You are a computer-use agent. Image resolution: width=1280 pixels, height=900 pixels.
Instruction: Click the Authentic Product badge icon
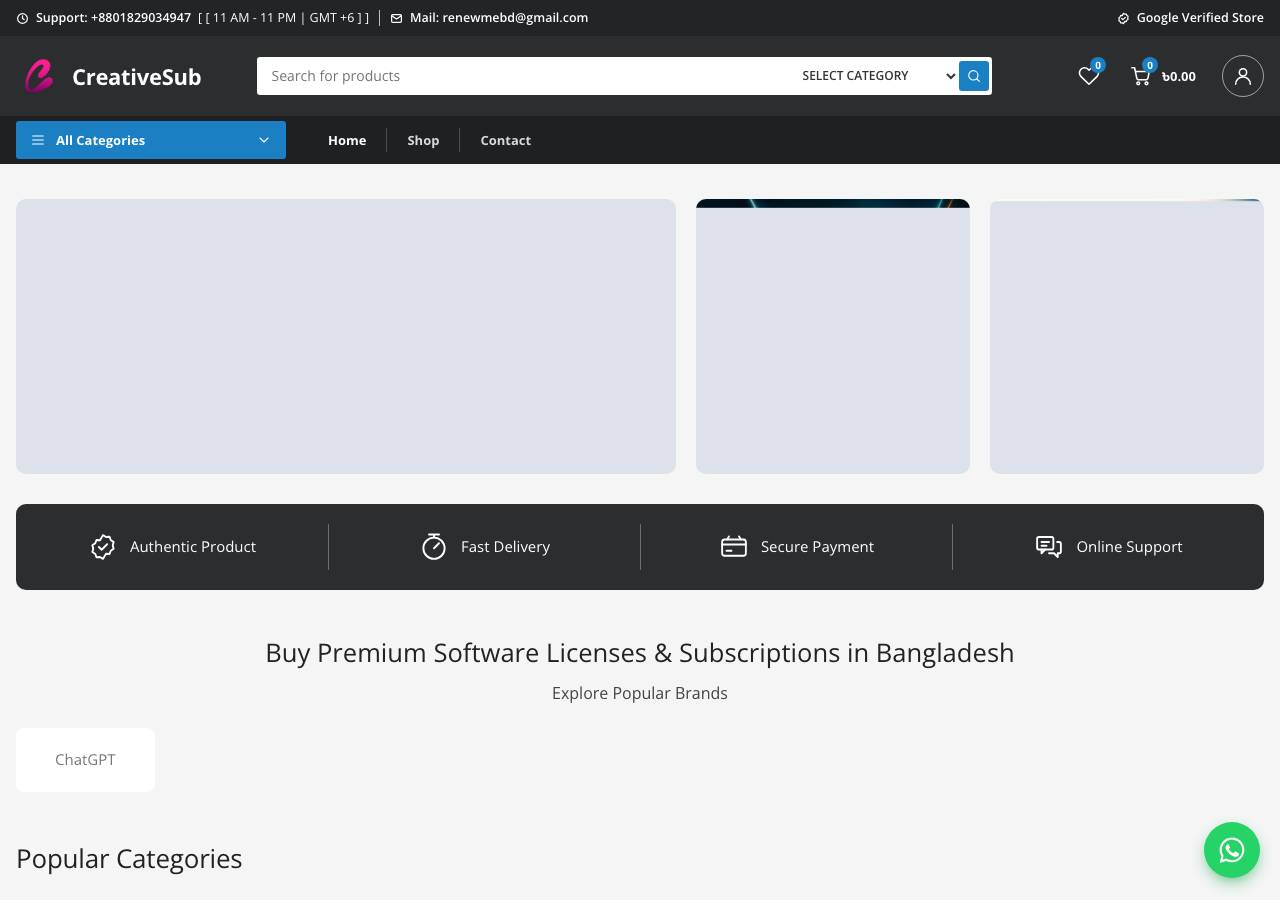(x=103, y=547)
